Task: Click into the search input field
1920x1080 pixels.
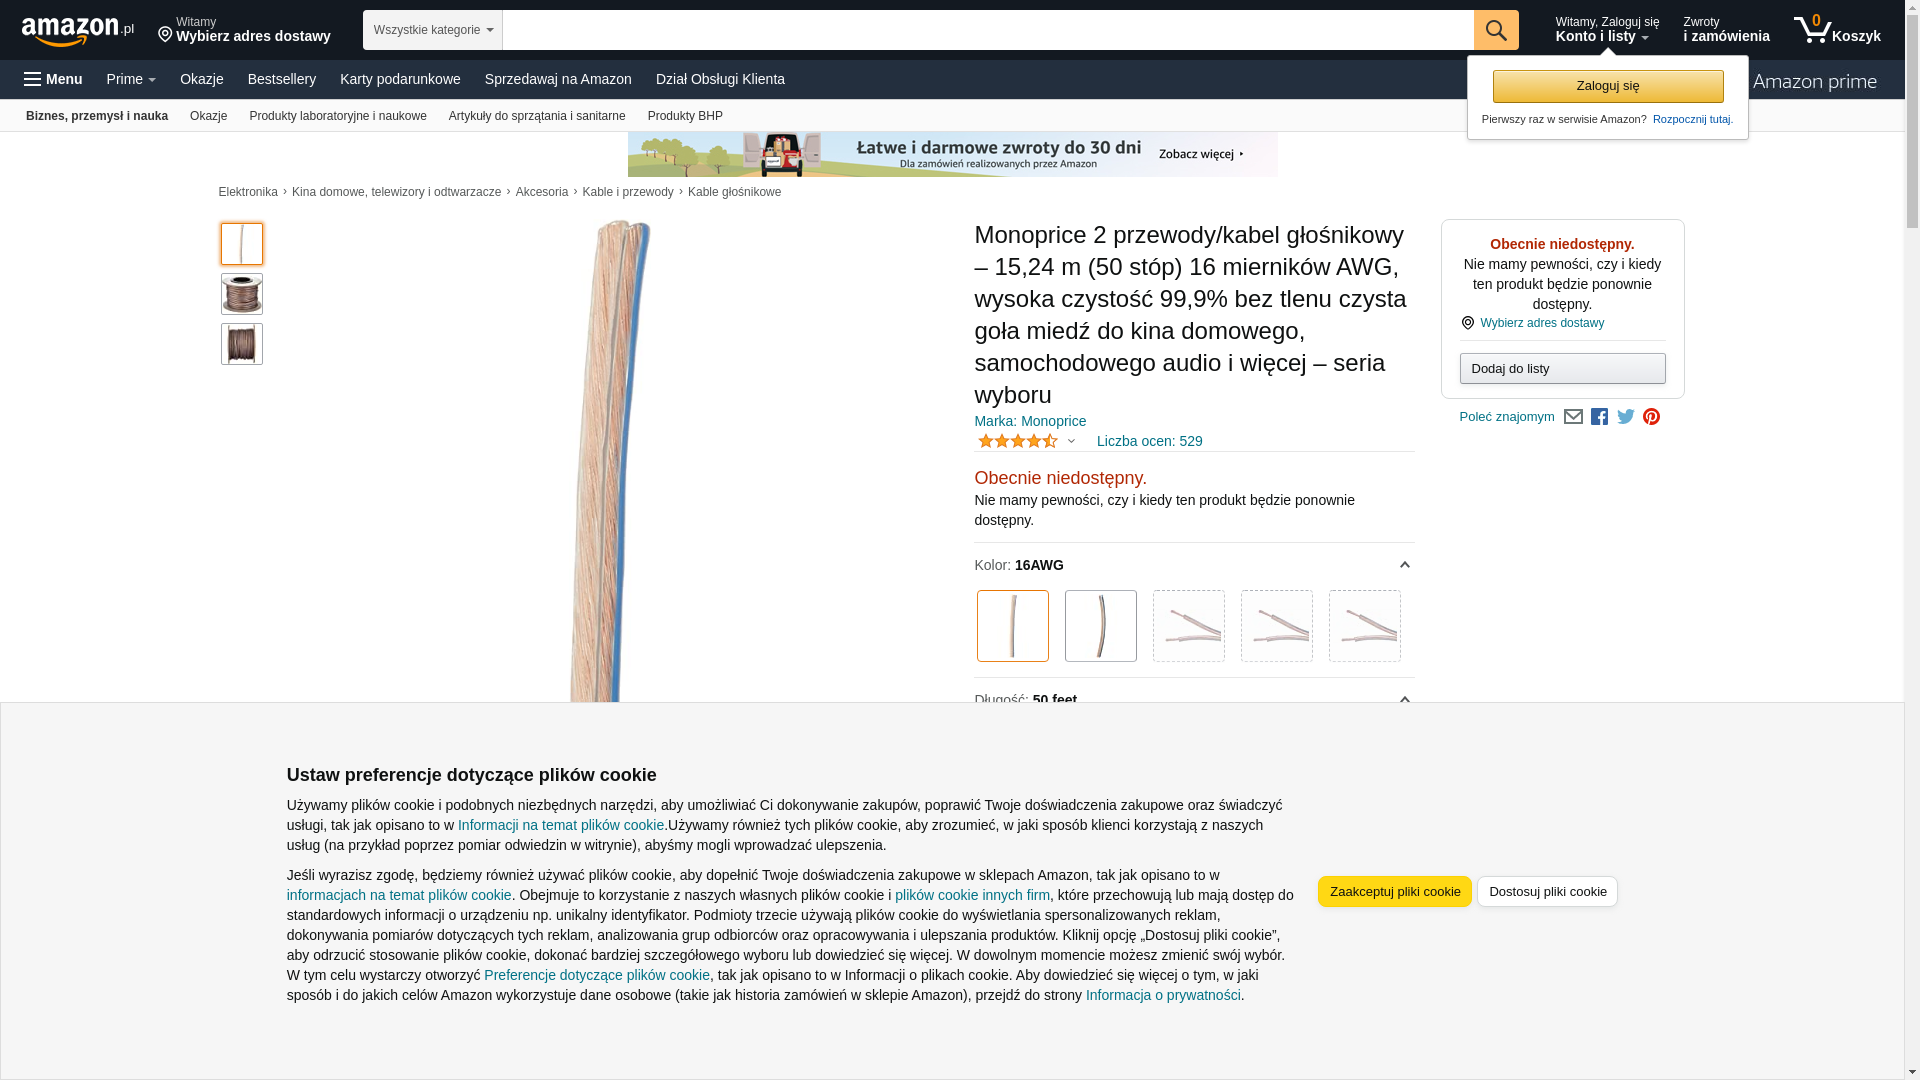Action: point(987,30)
